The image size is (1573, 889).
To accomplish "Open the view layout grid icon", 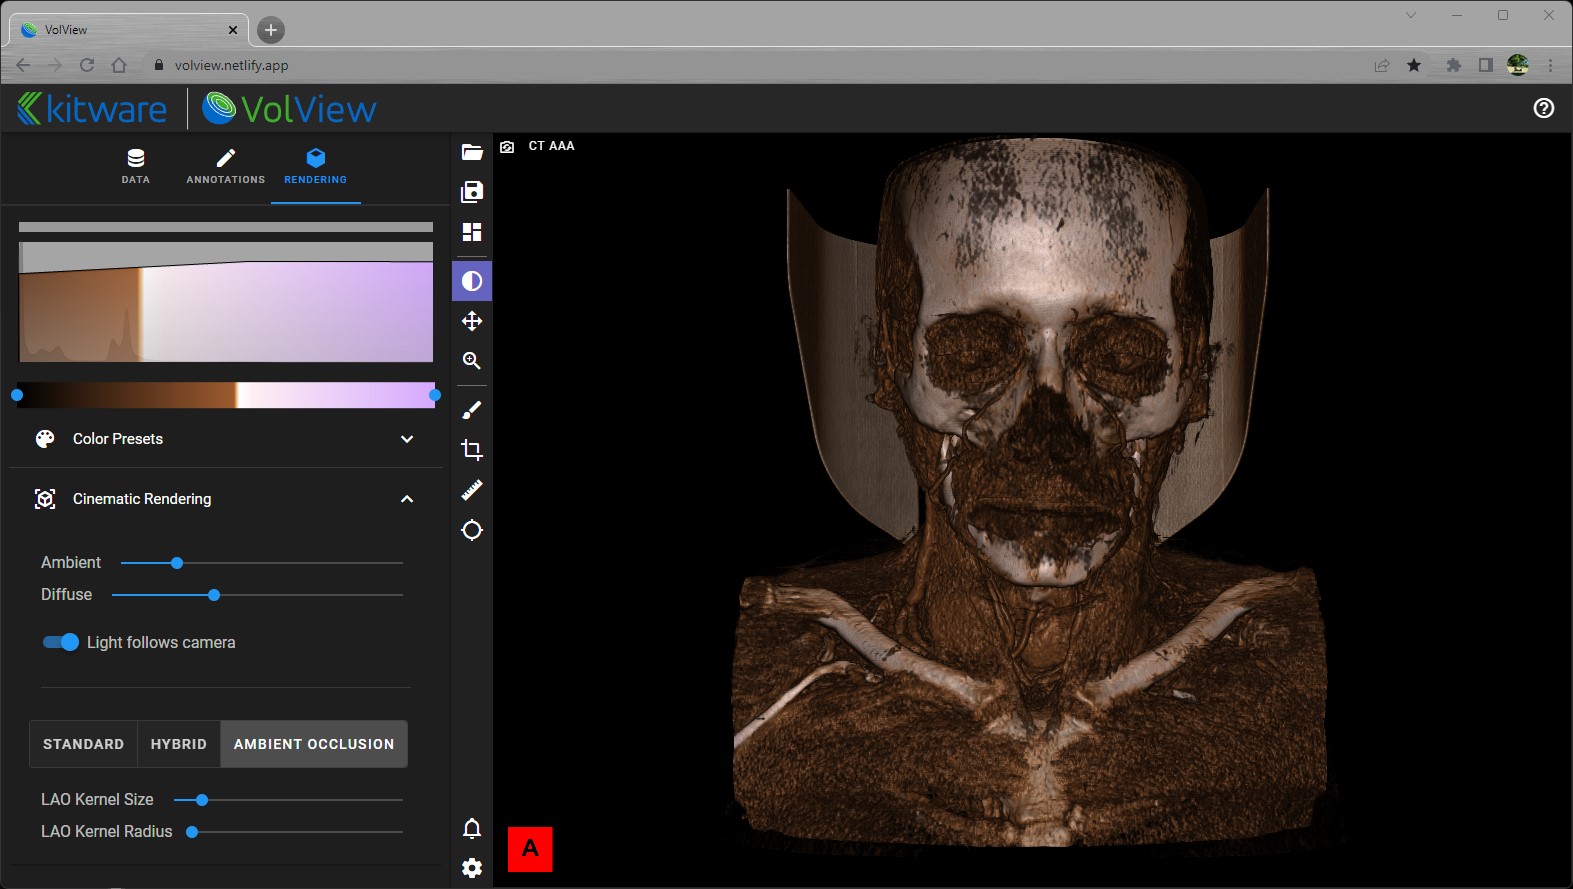I will click(472, 232).
